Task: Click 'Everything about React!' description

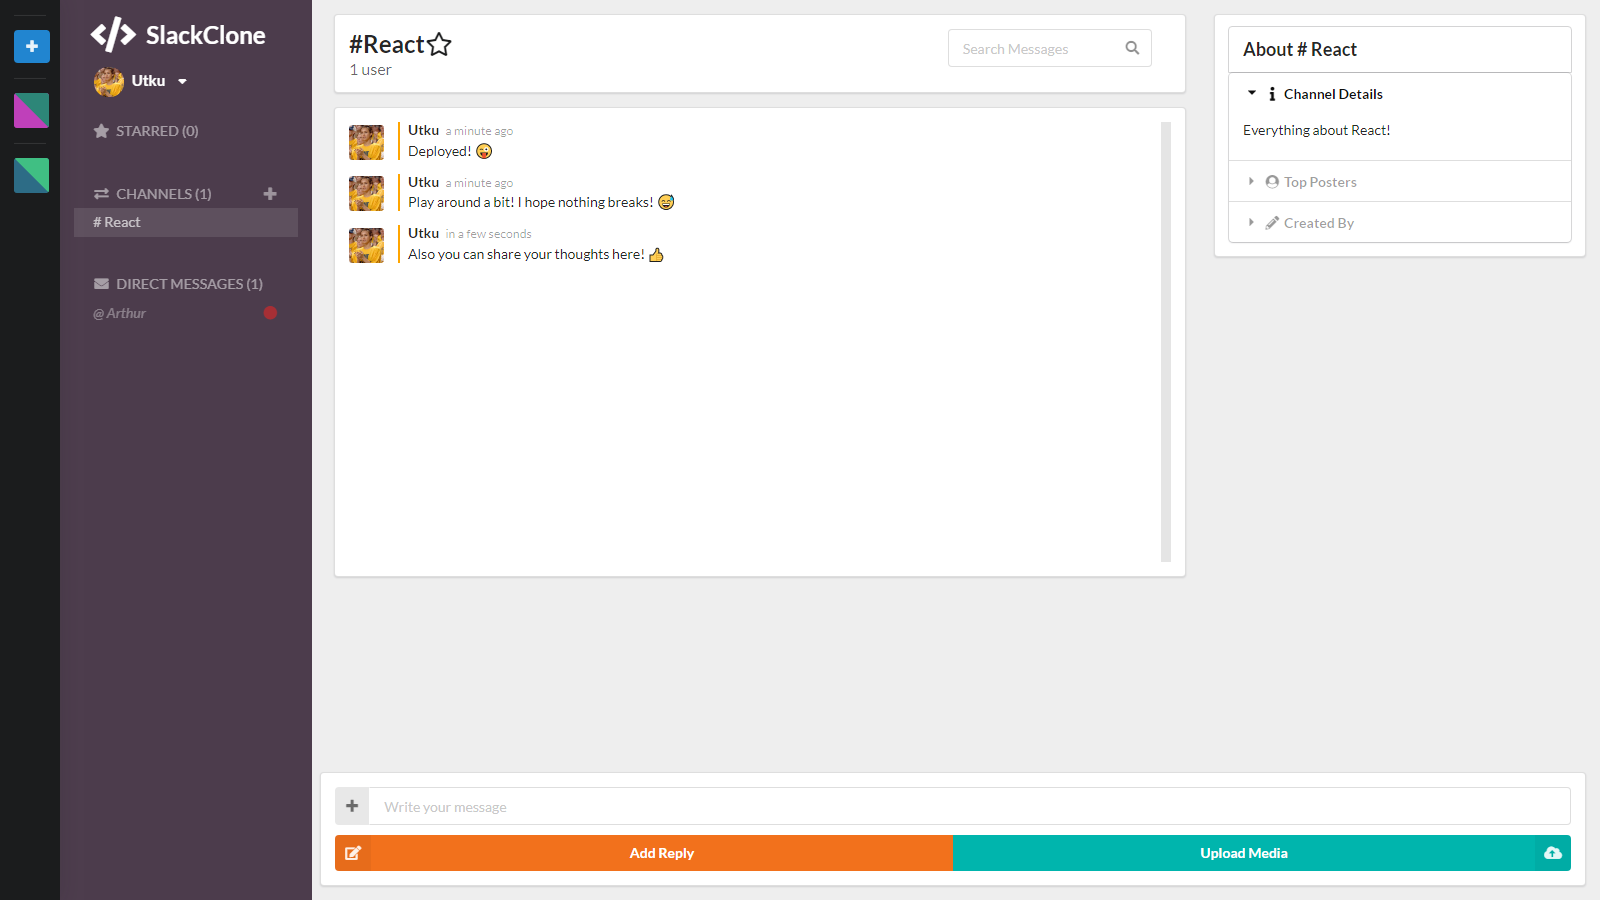Action: coord(1316,130)
